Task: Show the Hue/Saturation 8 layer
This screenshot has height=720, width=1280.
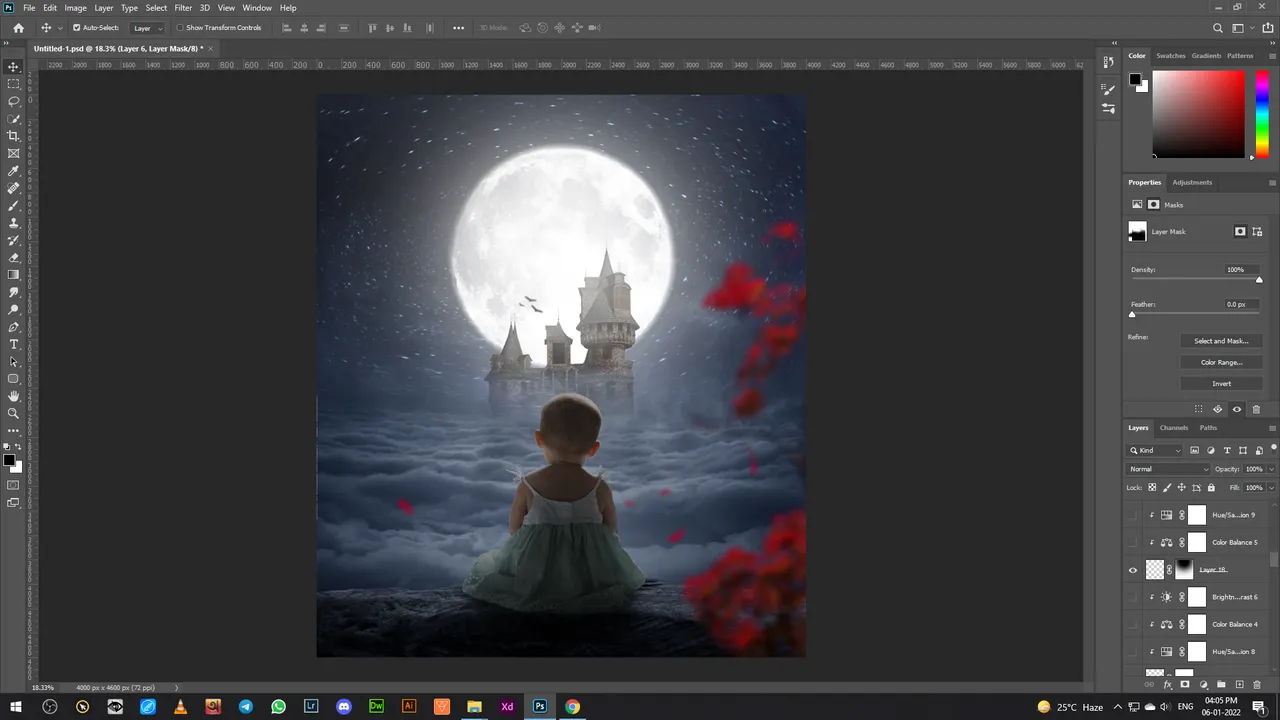Action: click(x=1133, y=651)
